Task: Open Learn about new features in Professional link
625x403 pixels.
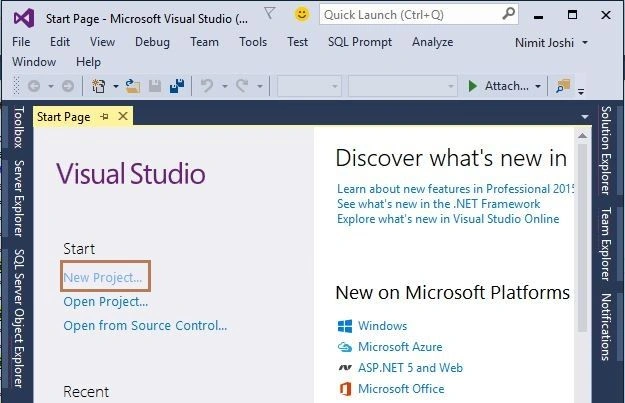Action: point(455,189)
